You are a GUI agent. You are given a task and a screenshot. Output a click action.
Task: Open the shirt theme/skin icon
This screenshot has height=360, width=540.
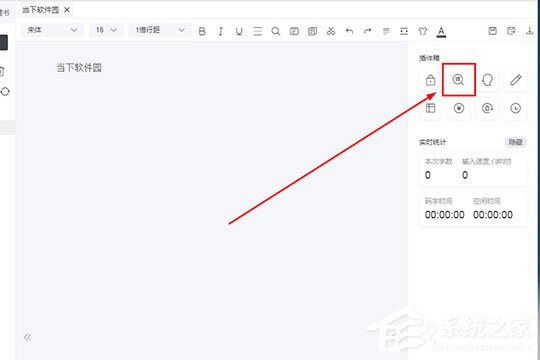click(x=423, y=31)
